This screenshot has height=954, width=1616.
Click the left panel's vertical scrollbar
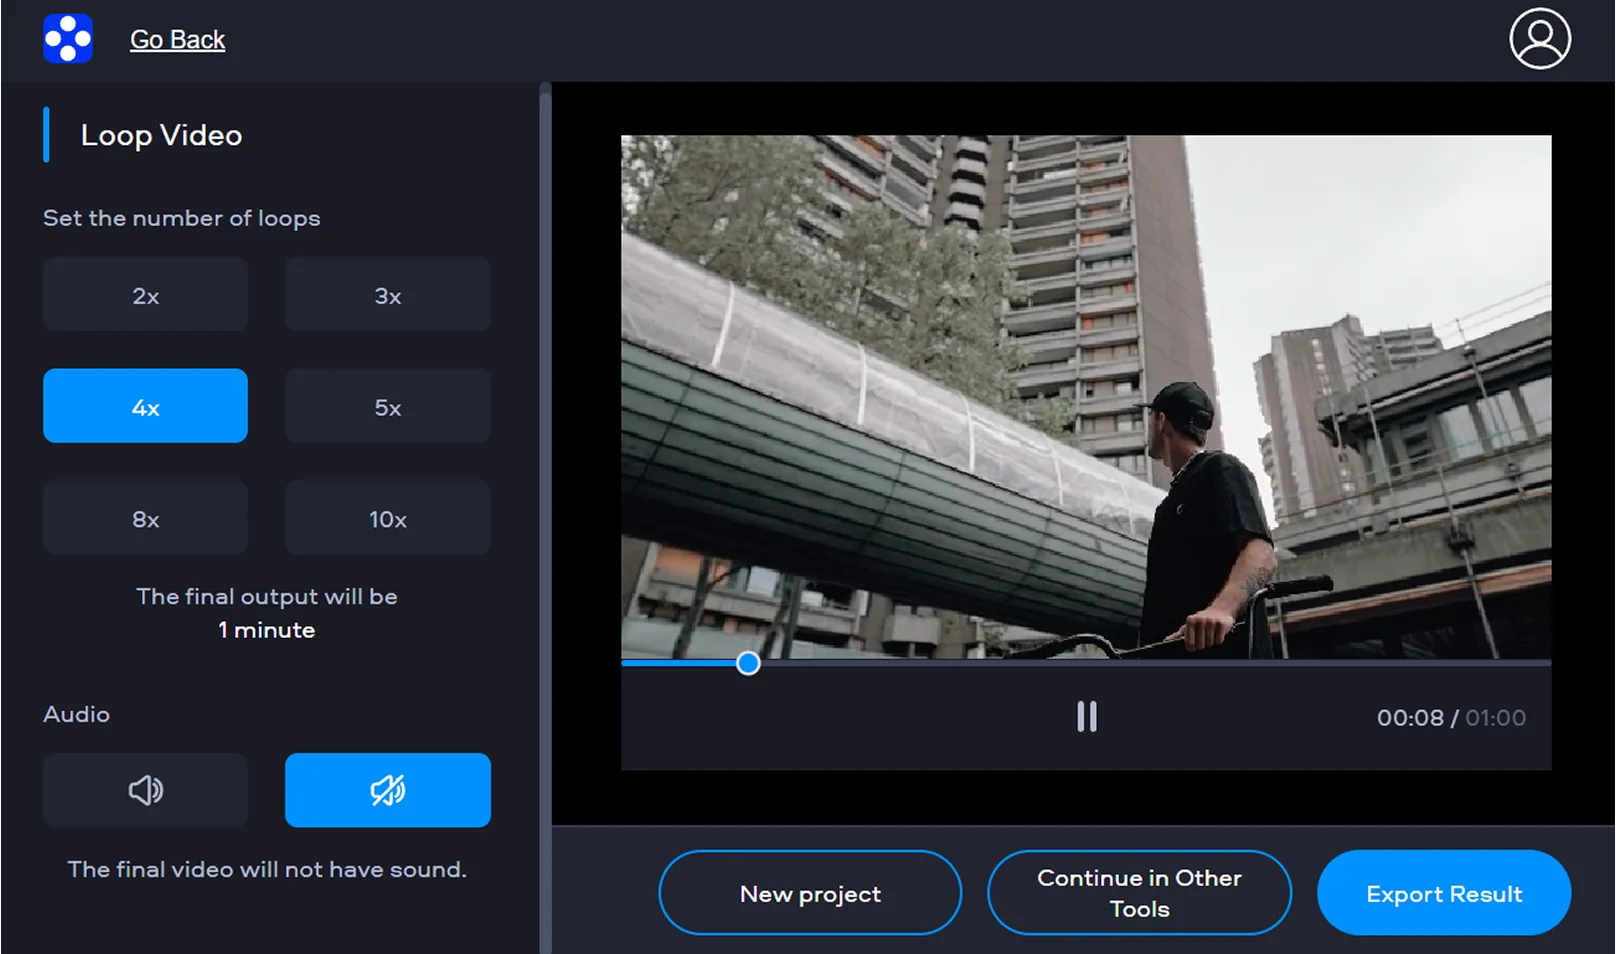tap(545, 500)
